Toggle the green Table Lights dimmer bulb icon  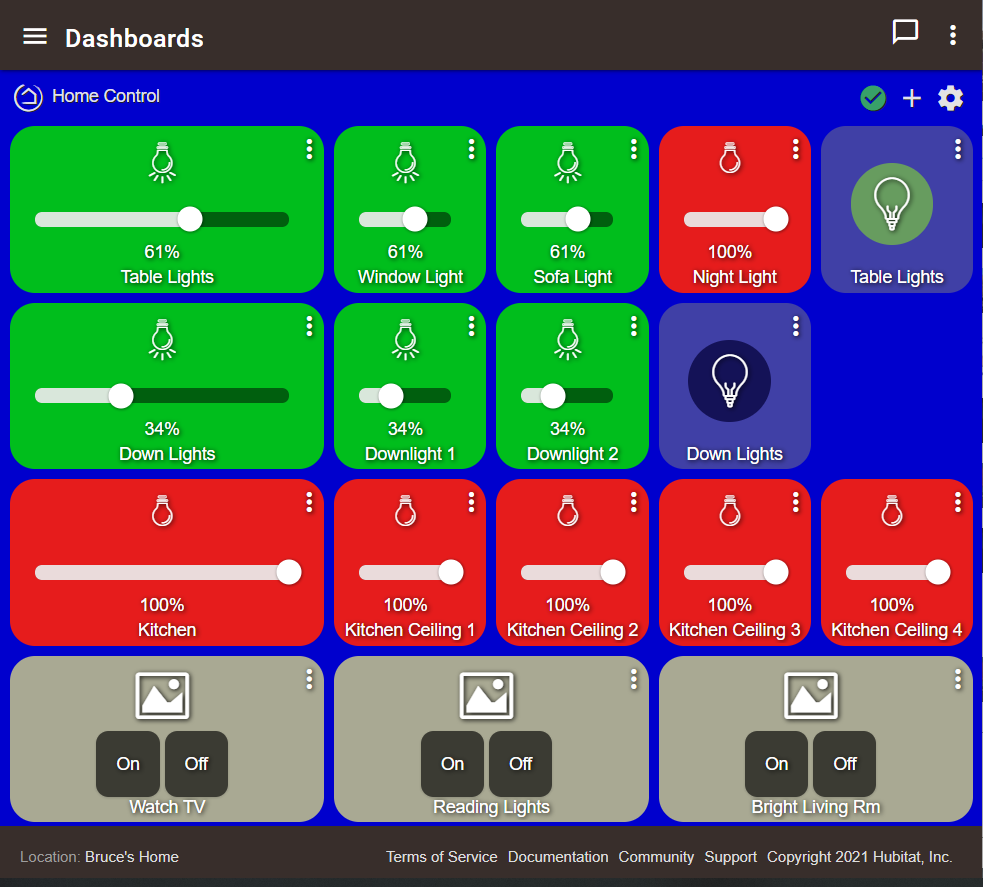tap(162, 162)
